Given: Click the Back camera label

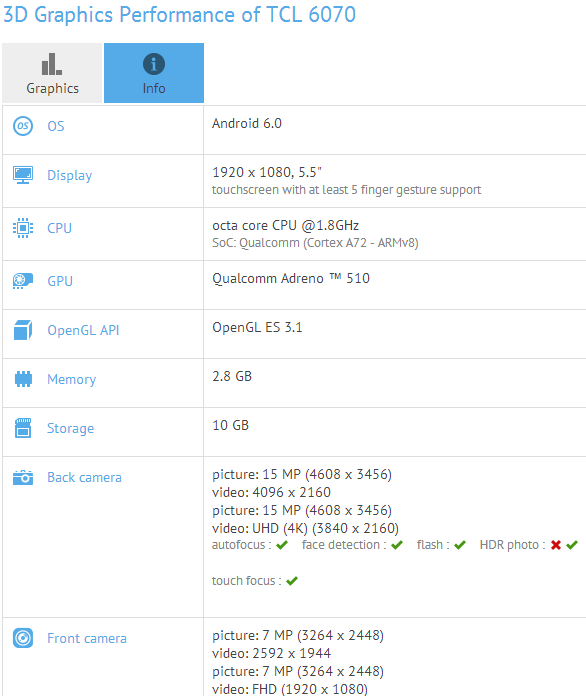Looking at the screenshot, I should point(84,477).
